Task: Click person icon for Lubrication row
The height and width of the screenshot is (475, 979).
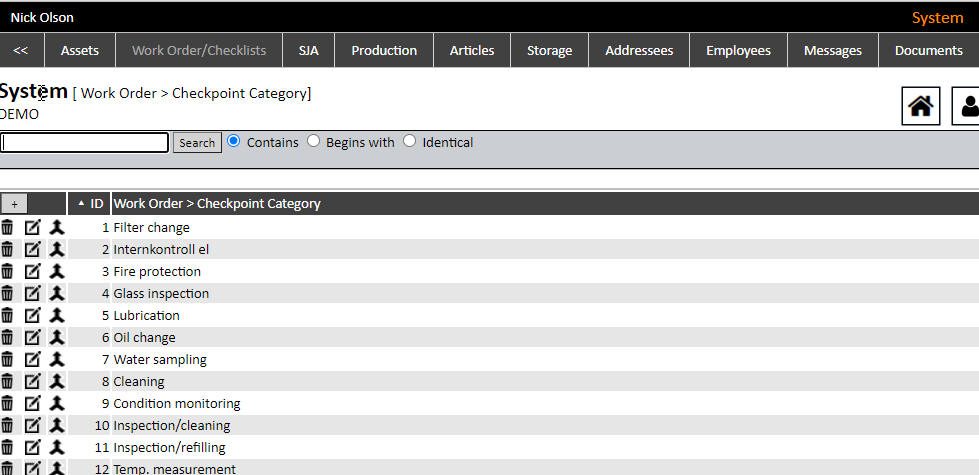Action: click(57, 316)
